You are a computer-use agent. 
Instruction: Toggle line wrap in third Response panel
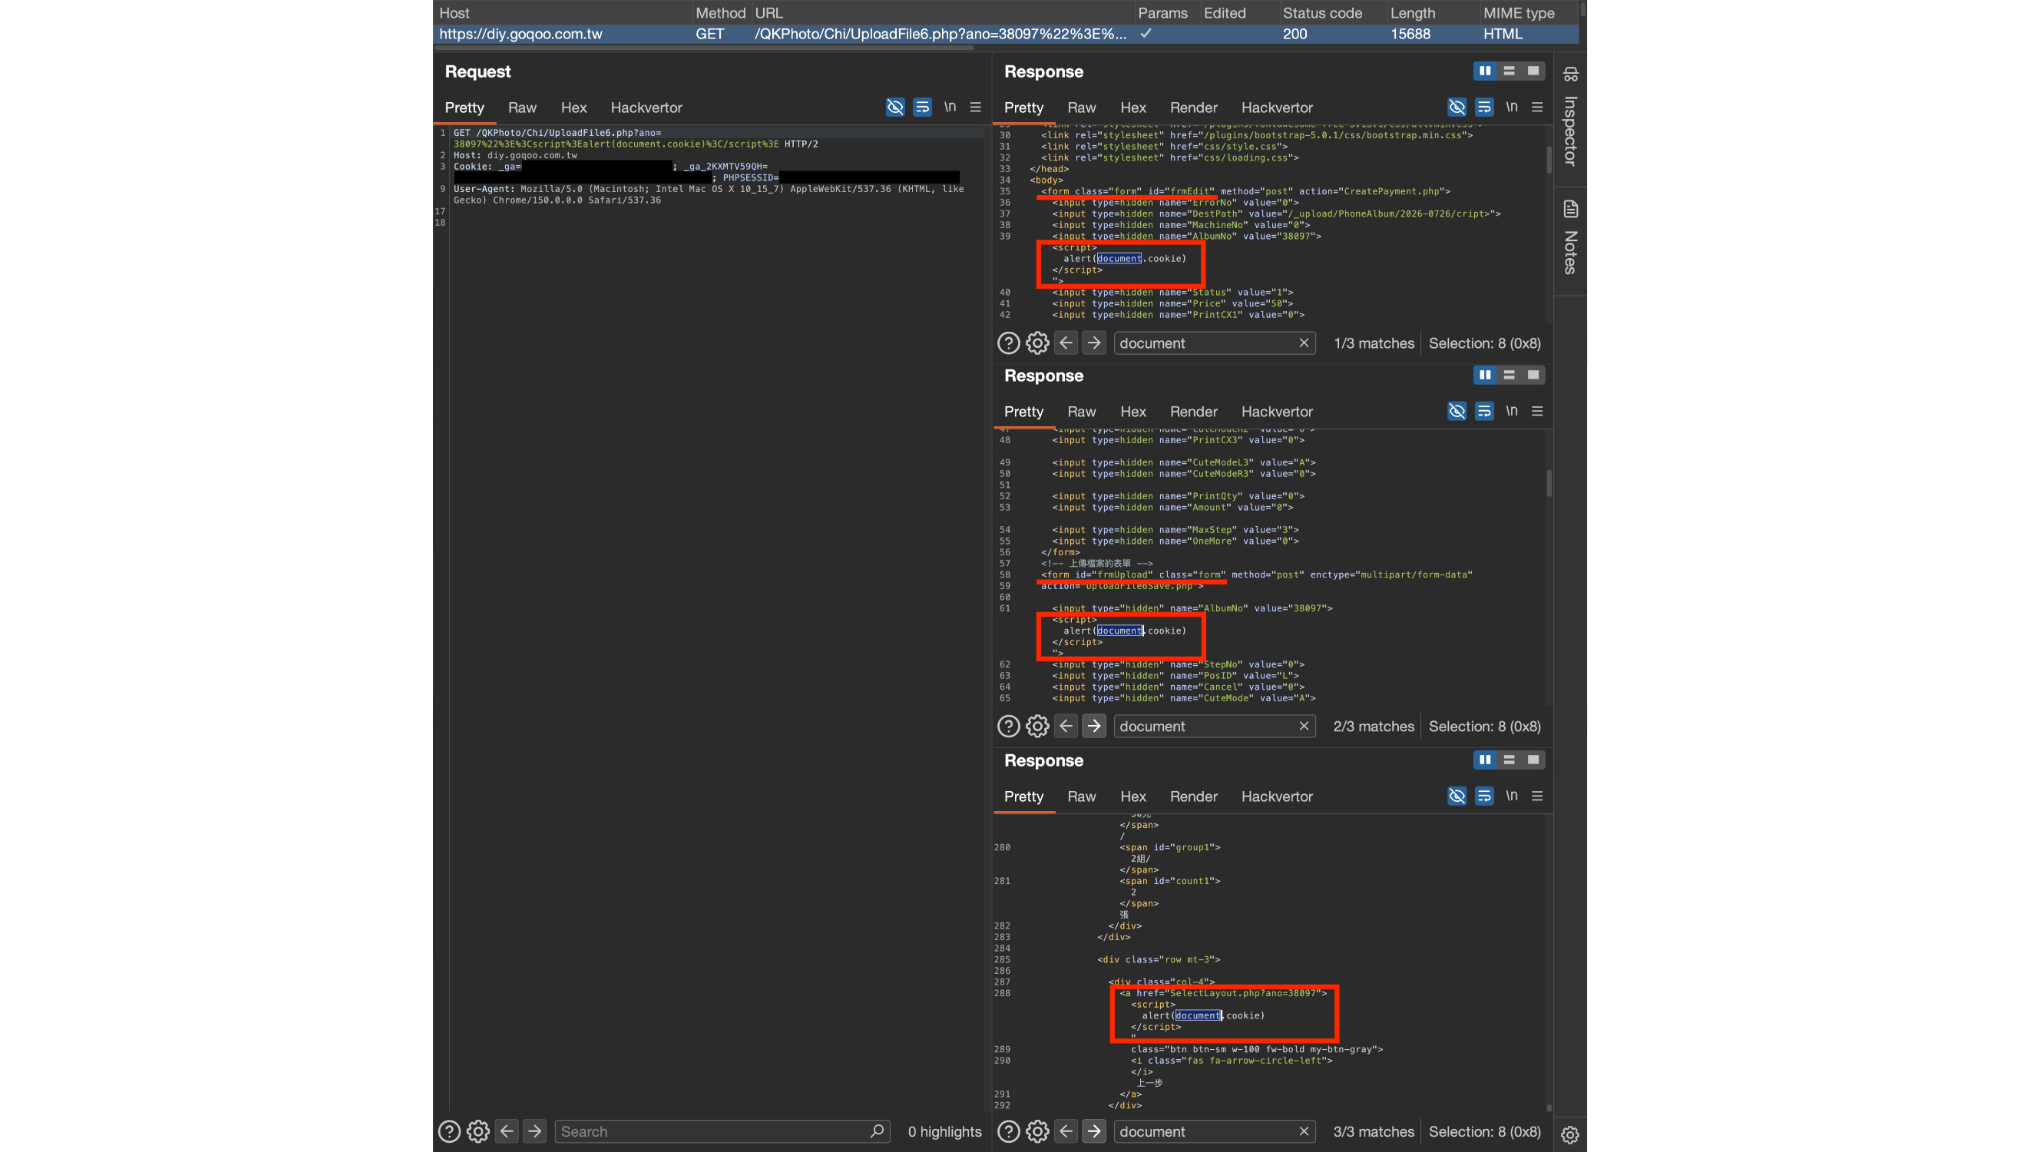[1484, 796]
